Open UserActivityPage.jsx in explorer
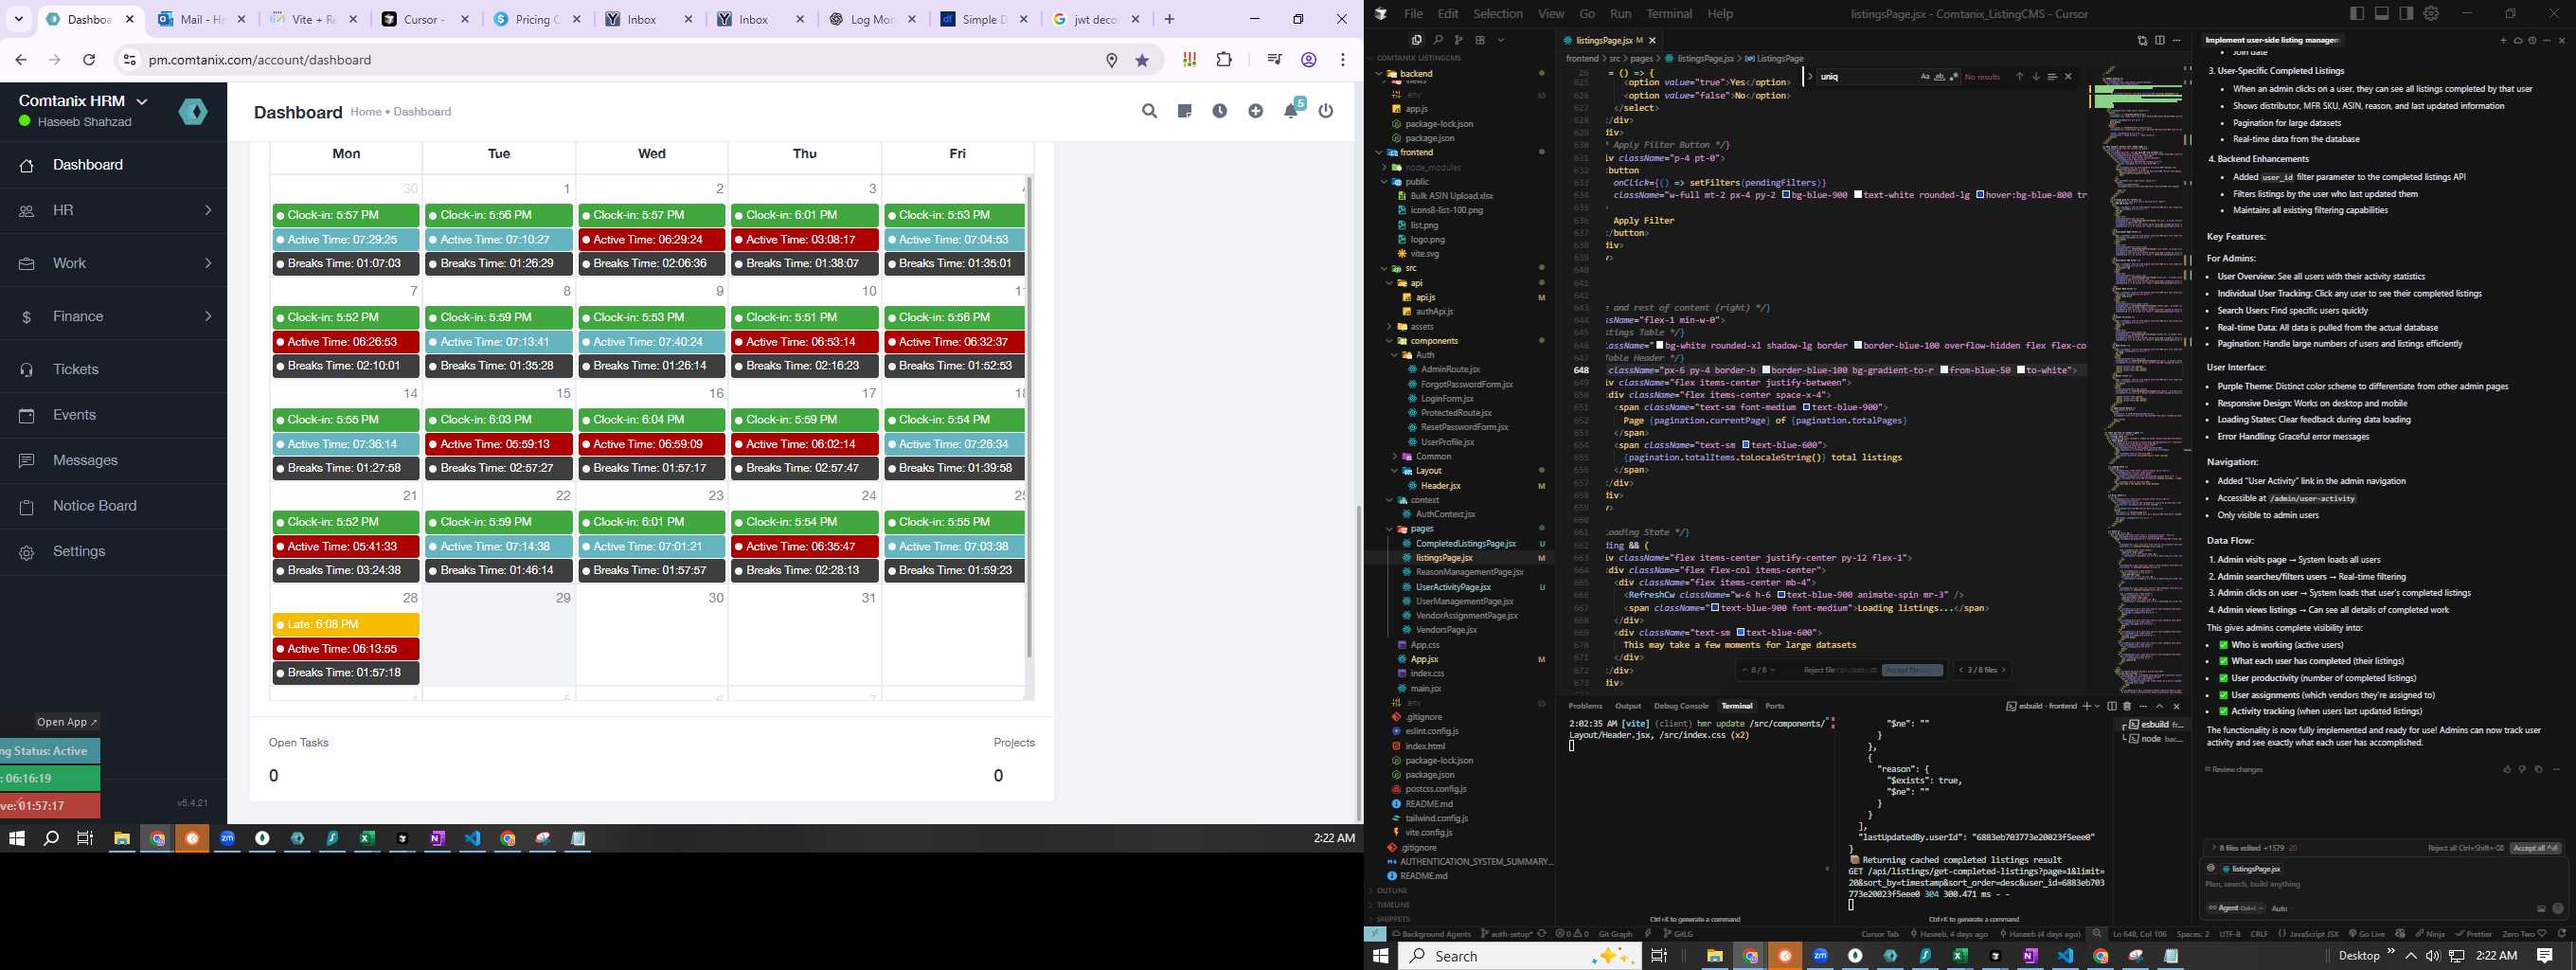The width and height of the screenshot is (2576, 970). tap(1453, 587)
